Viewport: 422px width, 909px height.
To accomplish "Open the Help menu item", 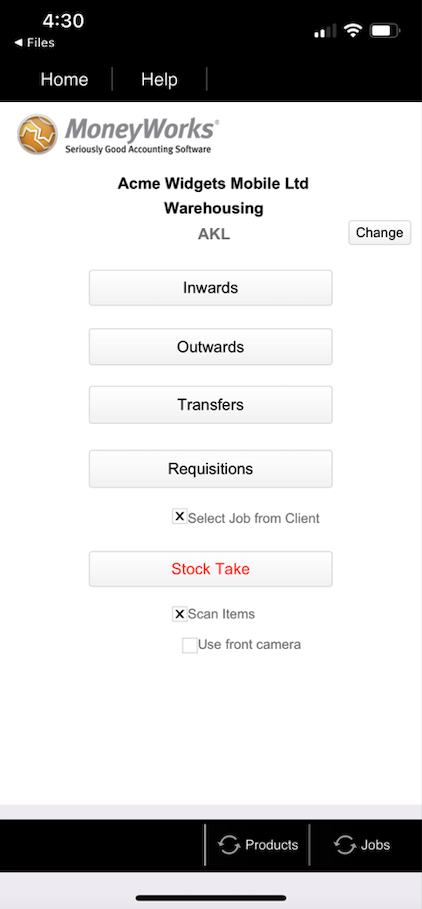I will pyautogui.click(x=159, y=79).
